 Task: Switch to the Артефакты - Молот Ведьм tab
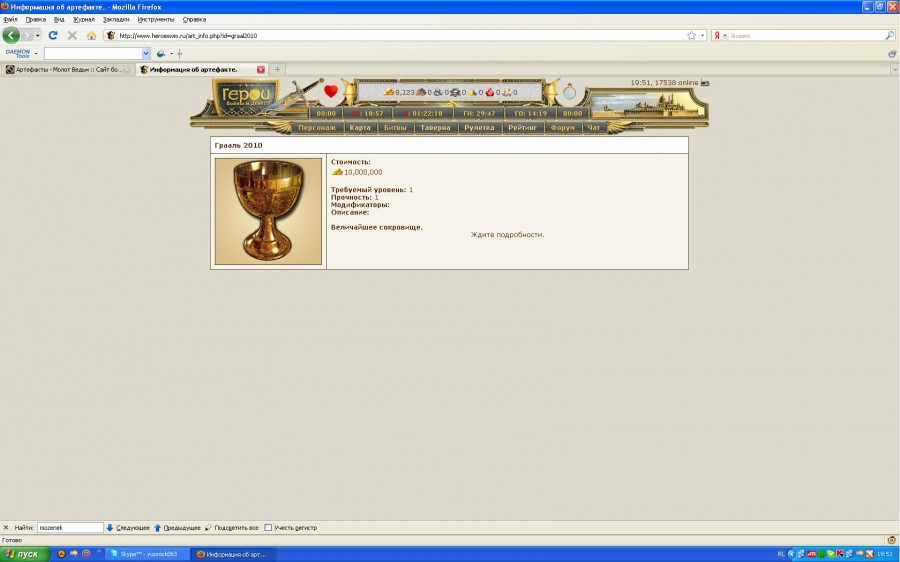coord(67,69)
